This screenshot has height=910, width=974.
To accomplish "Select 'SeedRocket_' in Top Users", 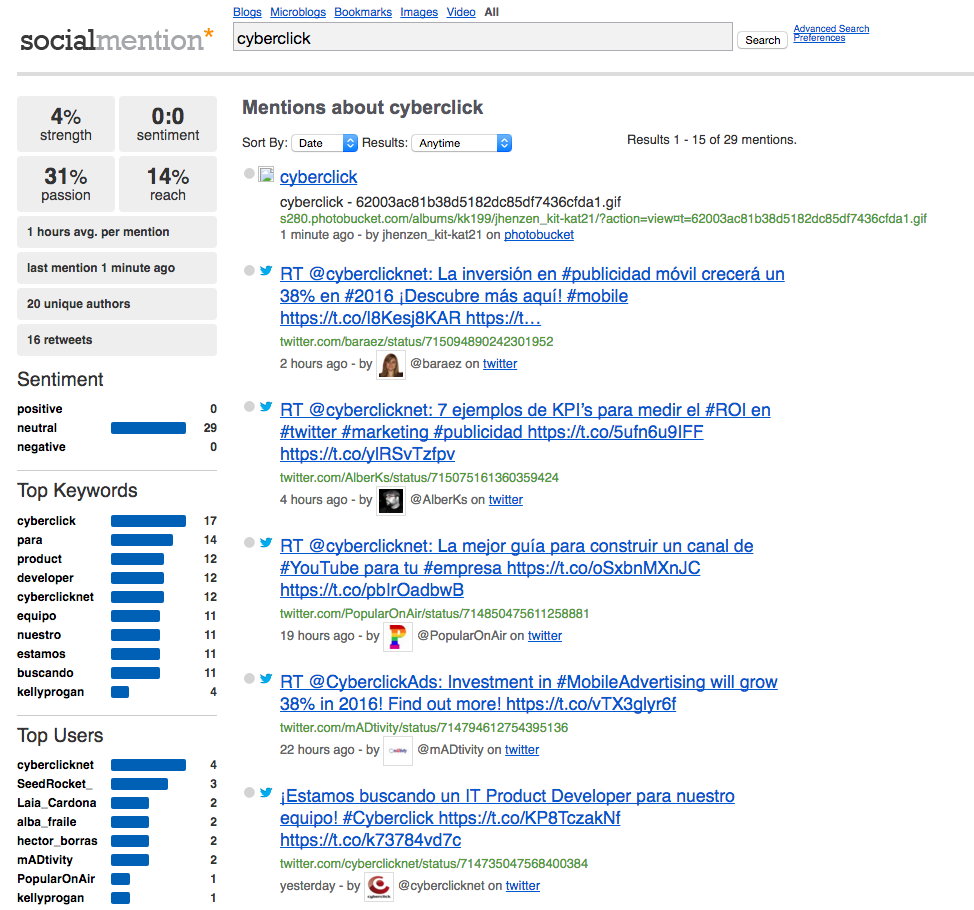I will [x=55, y=784].
